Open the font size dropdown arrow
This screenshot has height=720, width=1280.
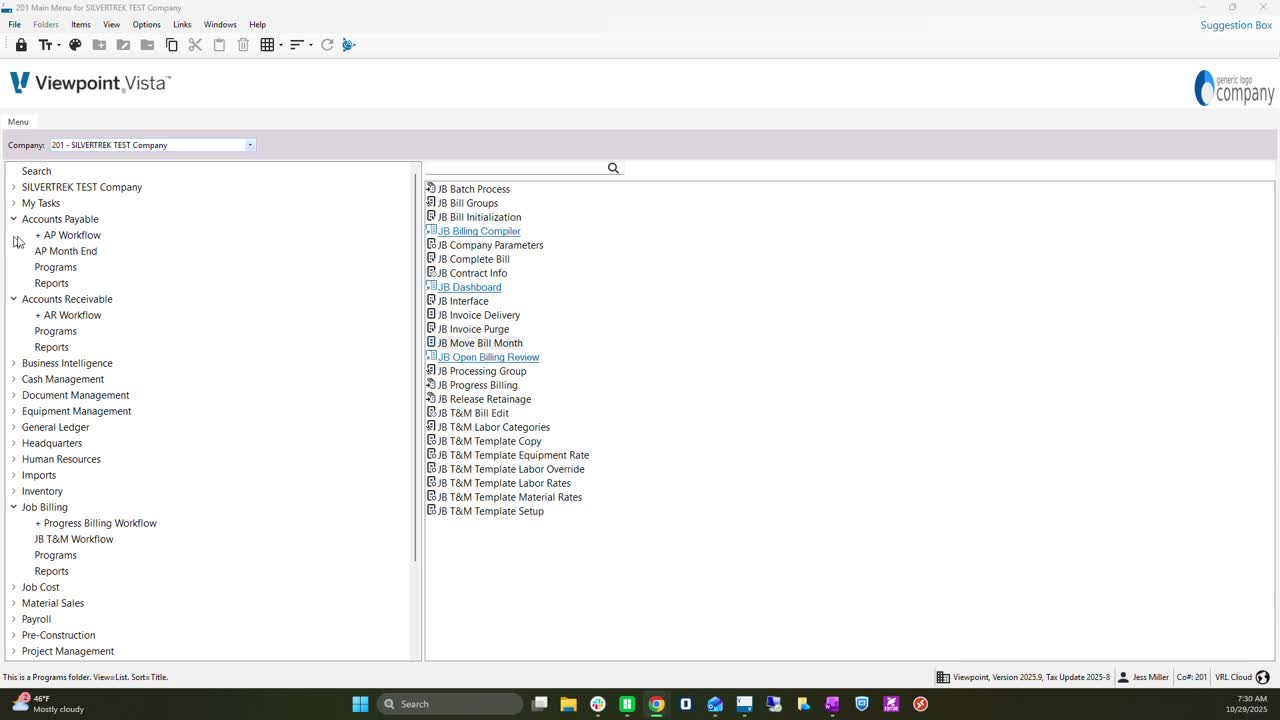point(58,45)
